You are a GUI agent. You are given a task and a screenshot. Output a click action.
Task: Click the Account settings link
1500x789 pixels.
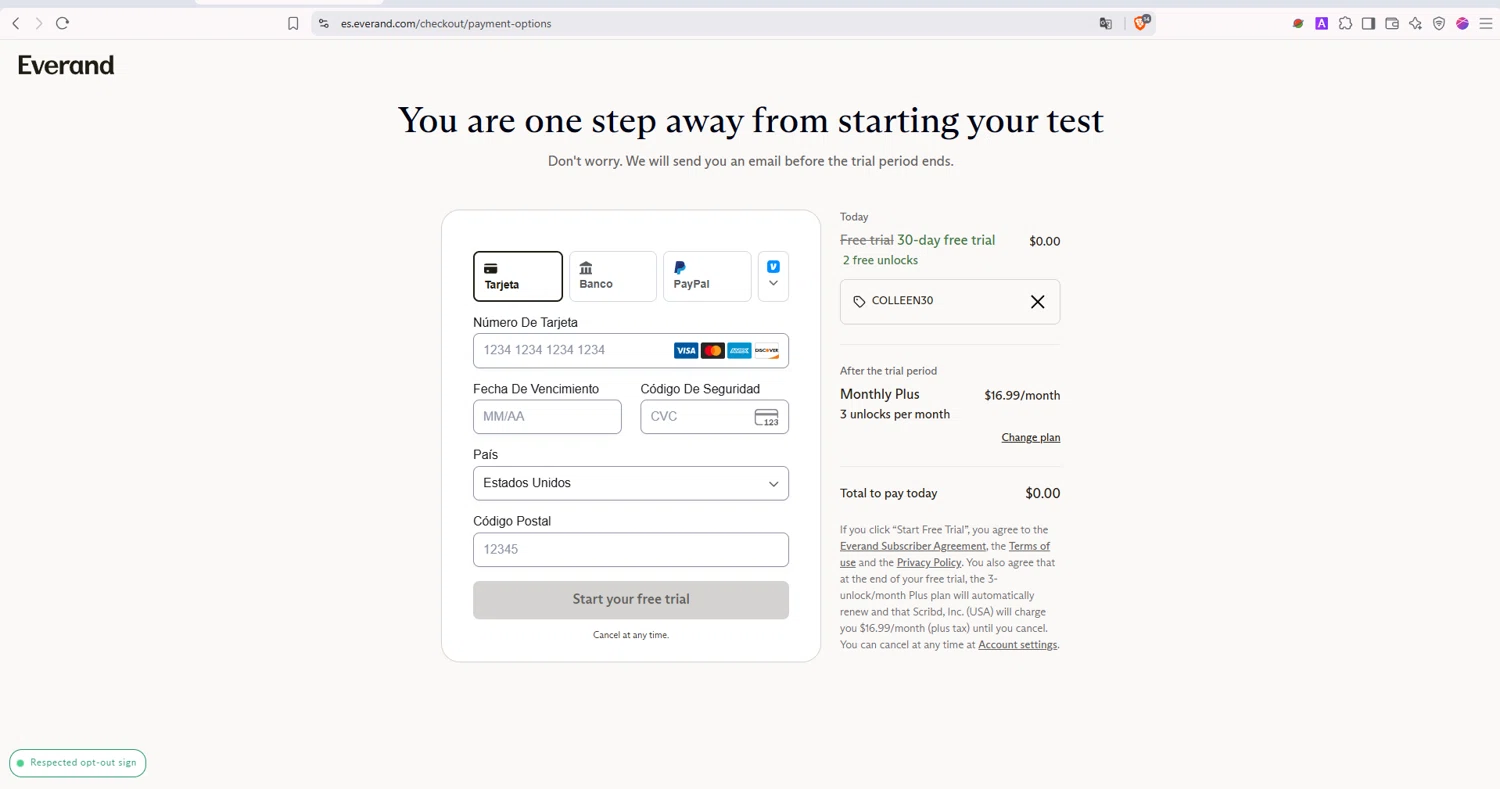pyautogui.click(x=1017, y=645)
